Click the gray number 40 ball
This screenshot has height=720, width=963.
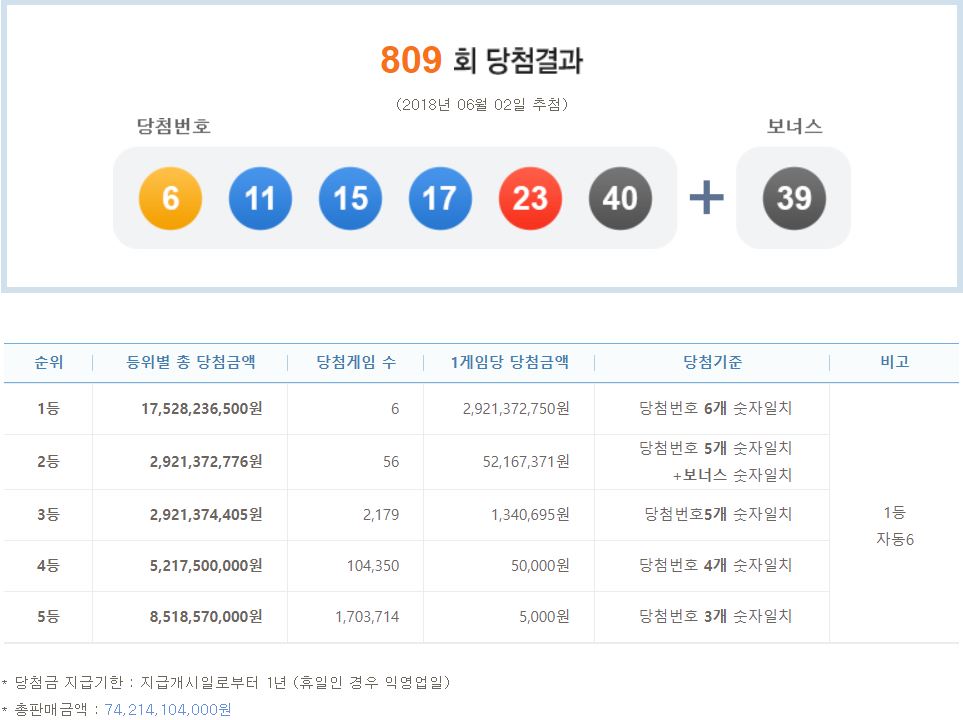[x=620, y=198]
